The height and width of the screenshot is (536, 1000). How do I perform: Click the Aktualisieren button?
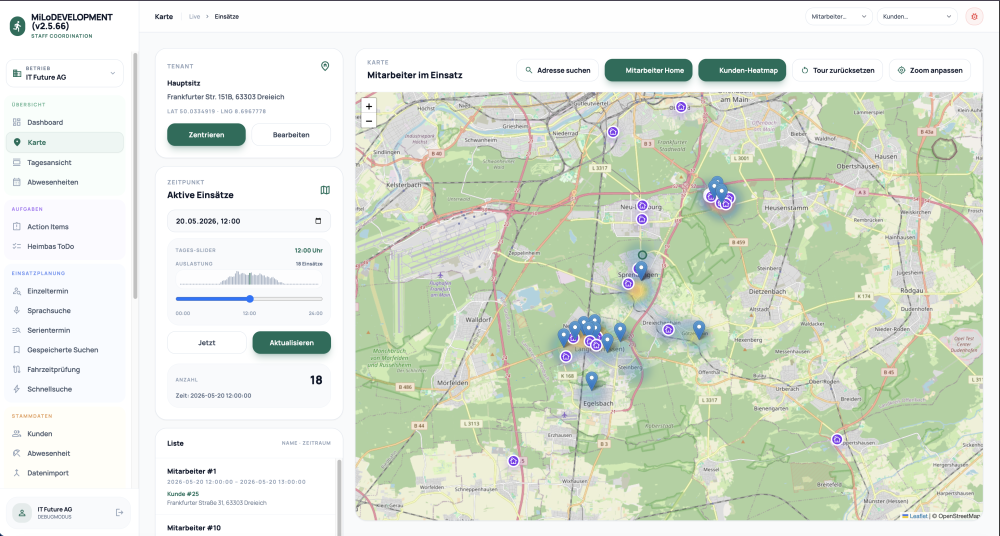(x=291, y=343)
